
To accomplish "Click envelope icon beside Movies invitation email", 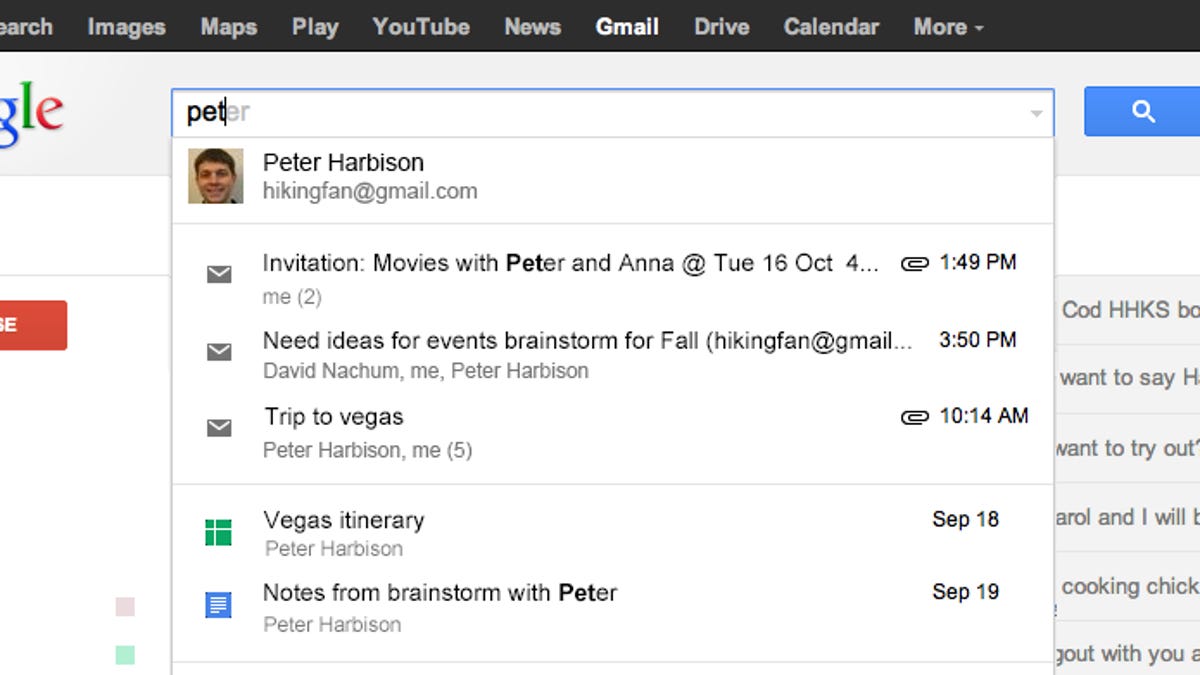I will (219, 274).
